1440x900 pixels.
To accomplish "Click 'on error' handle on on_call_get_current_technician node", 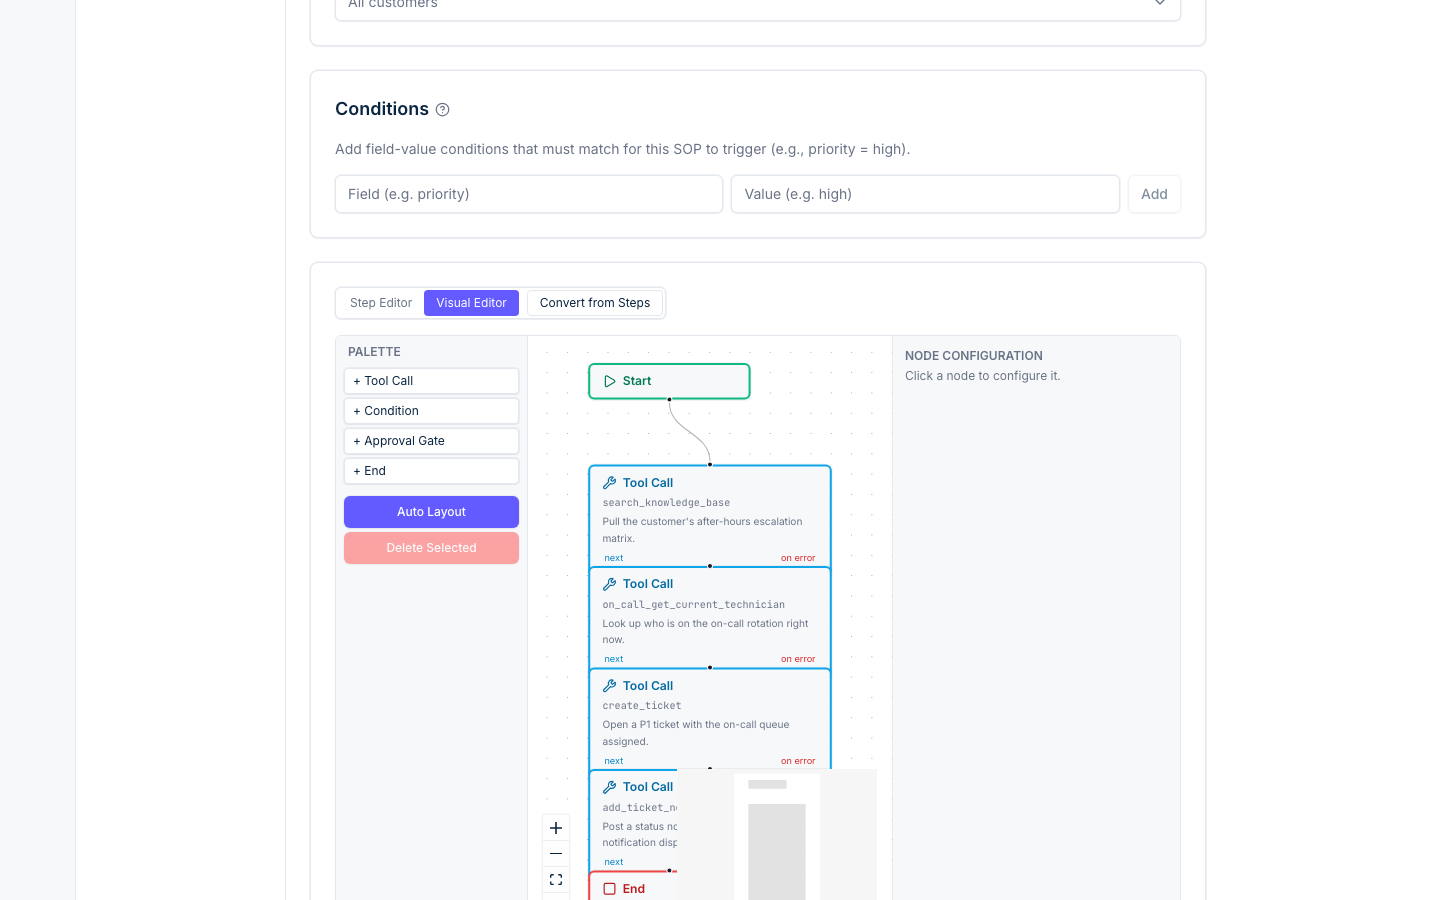I will tap(798, 659).
